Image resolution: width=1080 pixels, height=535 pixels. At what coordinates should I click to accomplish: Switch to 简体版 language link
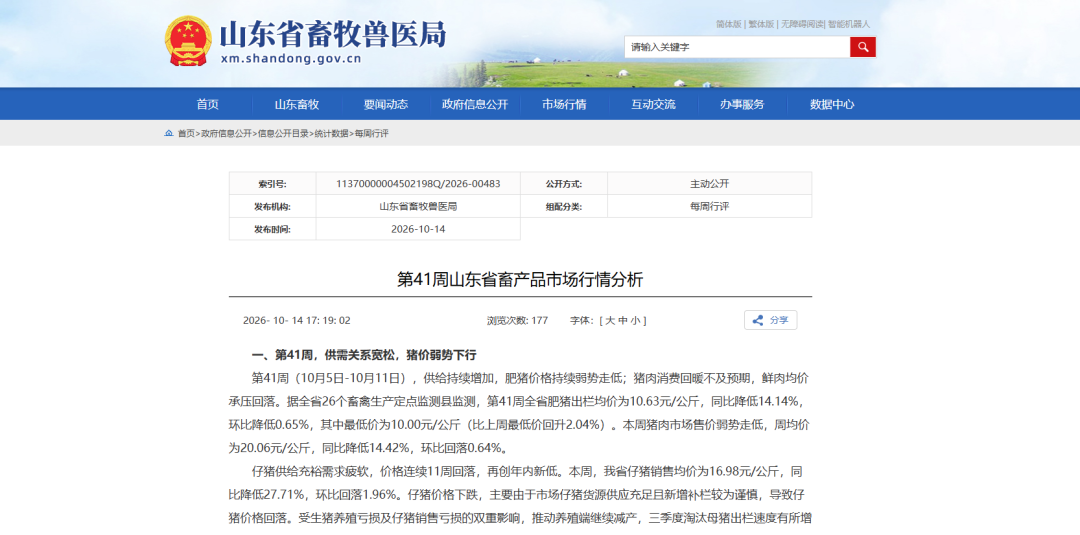[728, 24]
